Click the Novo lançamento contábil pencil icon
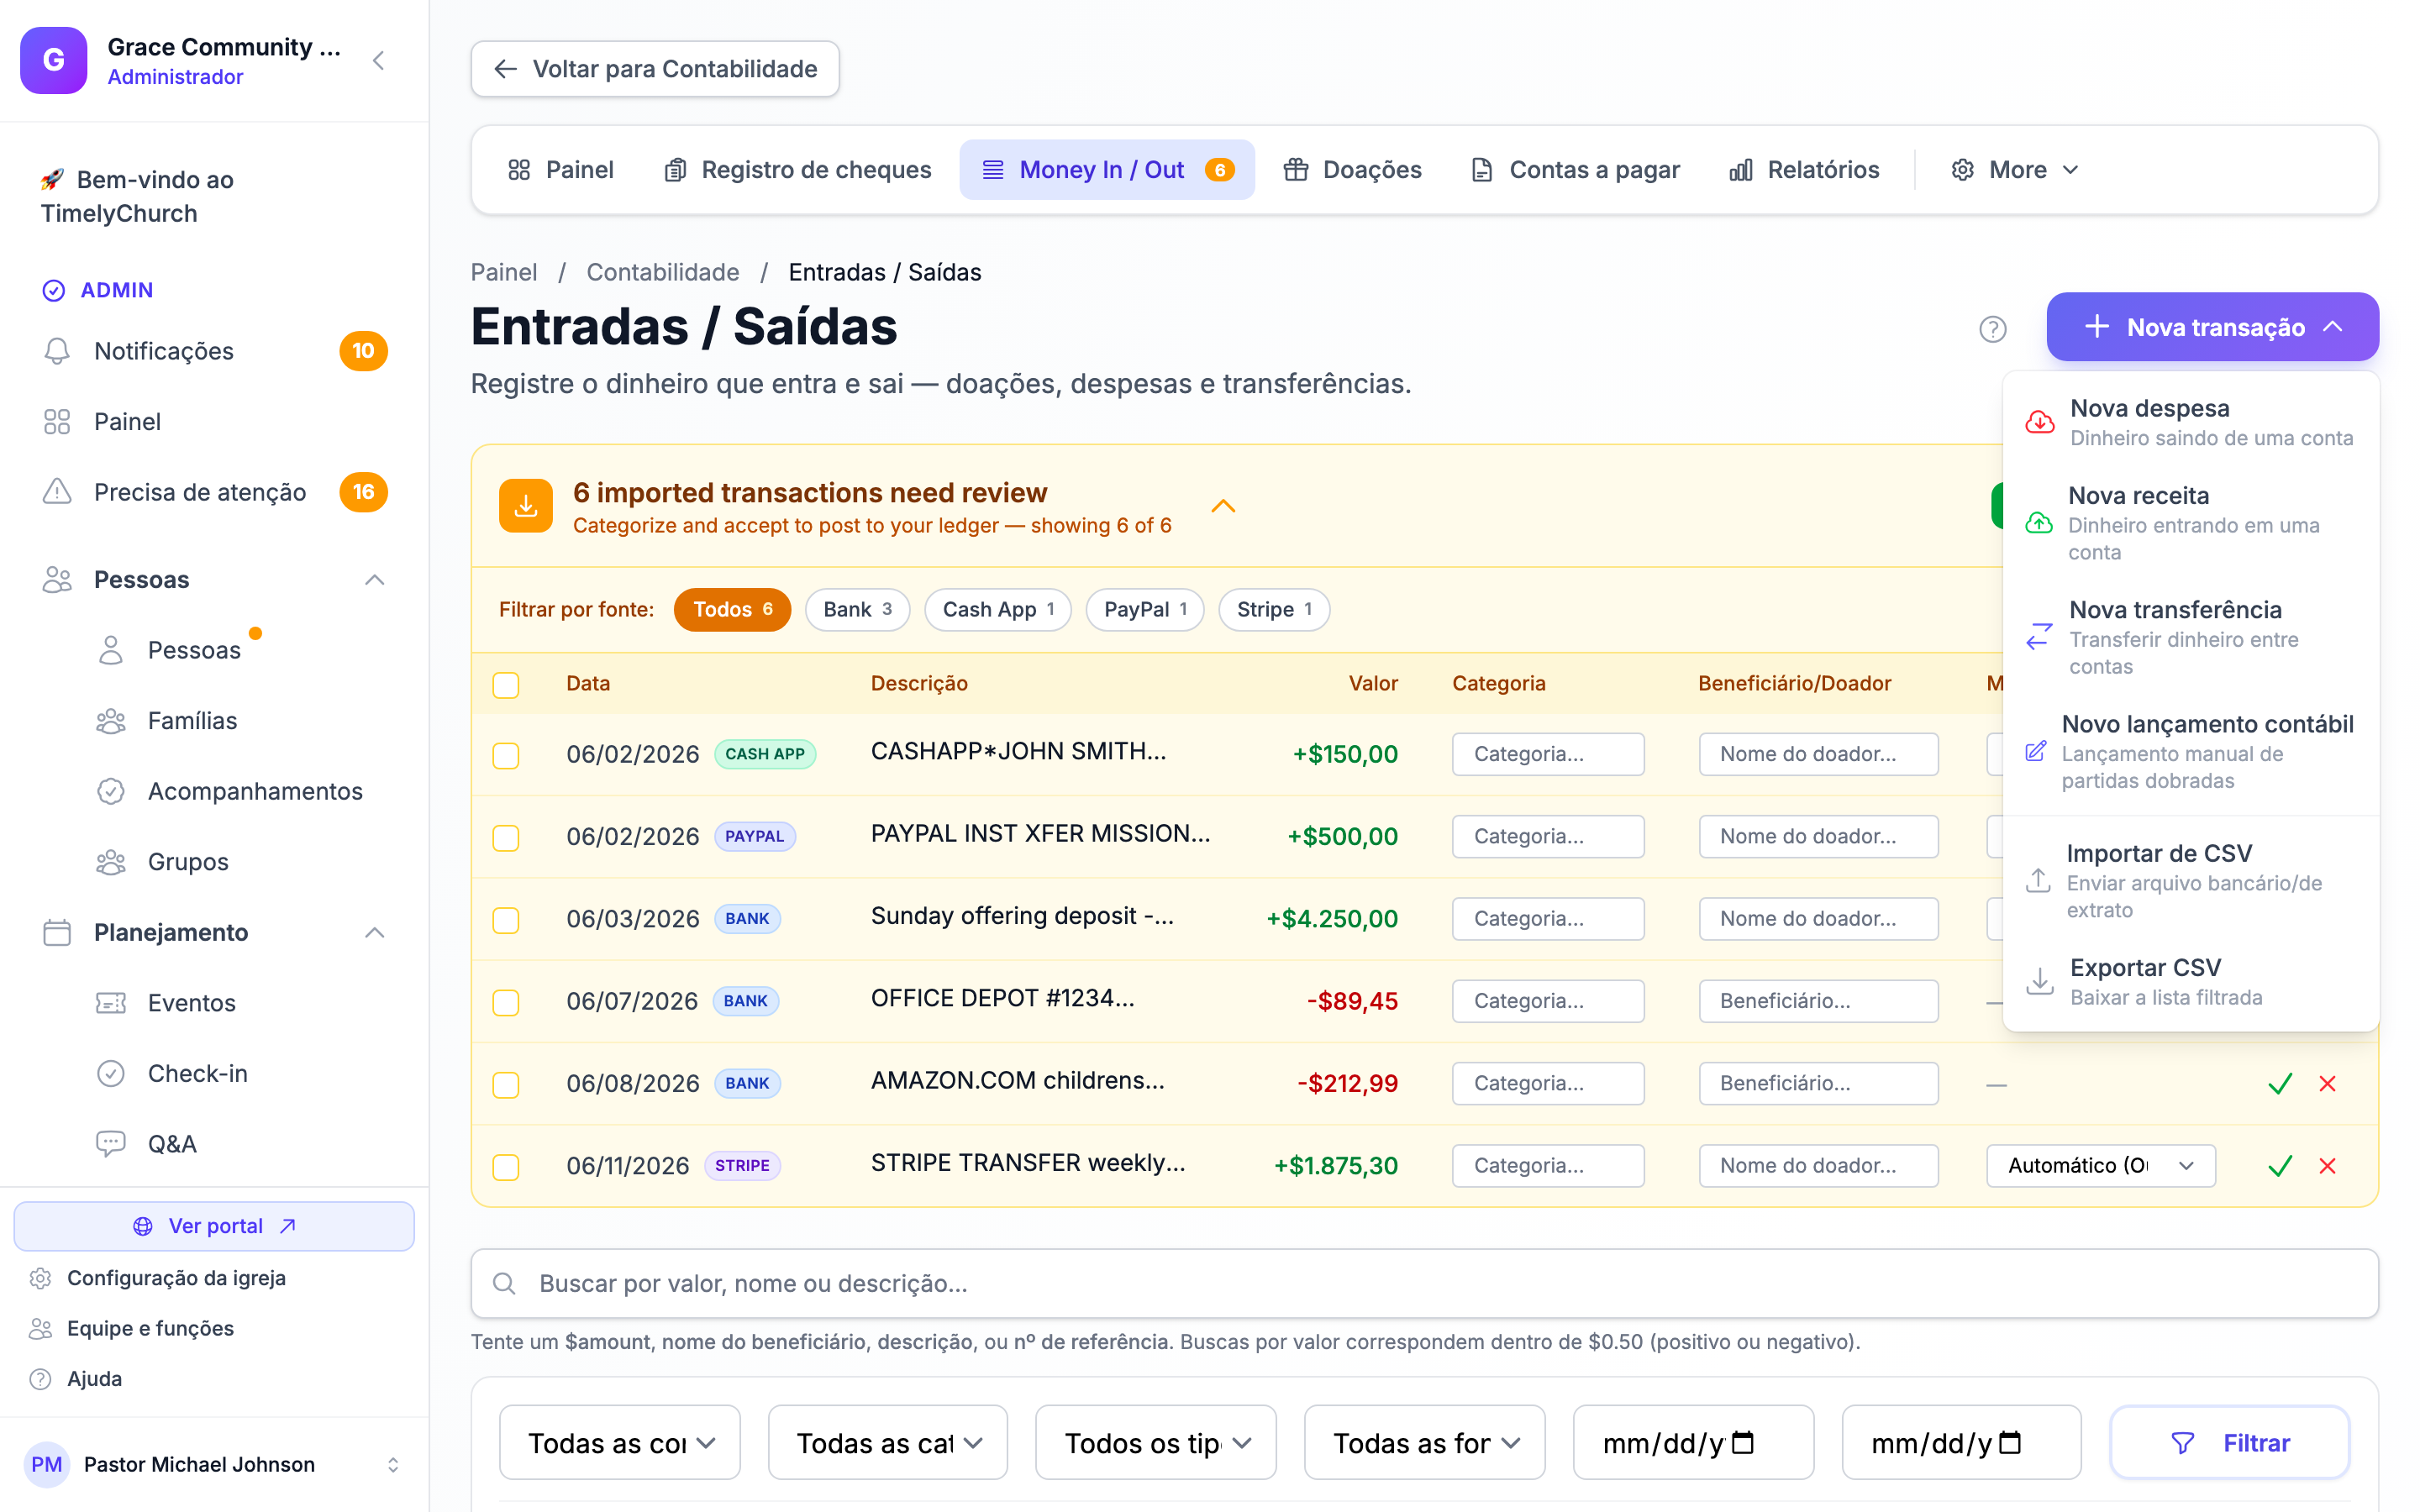This screenshot has width=2420, height=1512. pos(2035,751)
